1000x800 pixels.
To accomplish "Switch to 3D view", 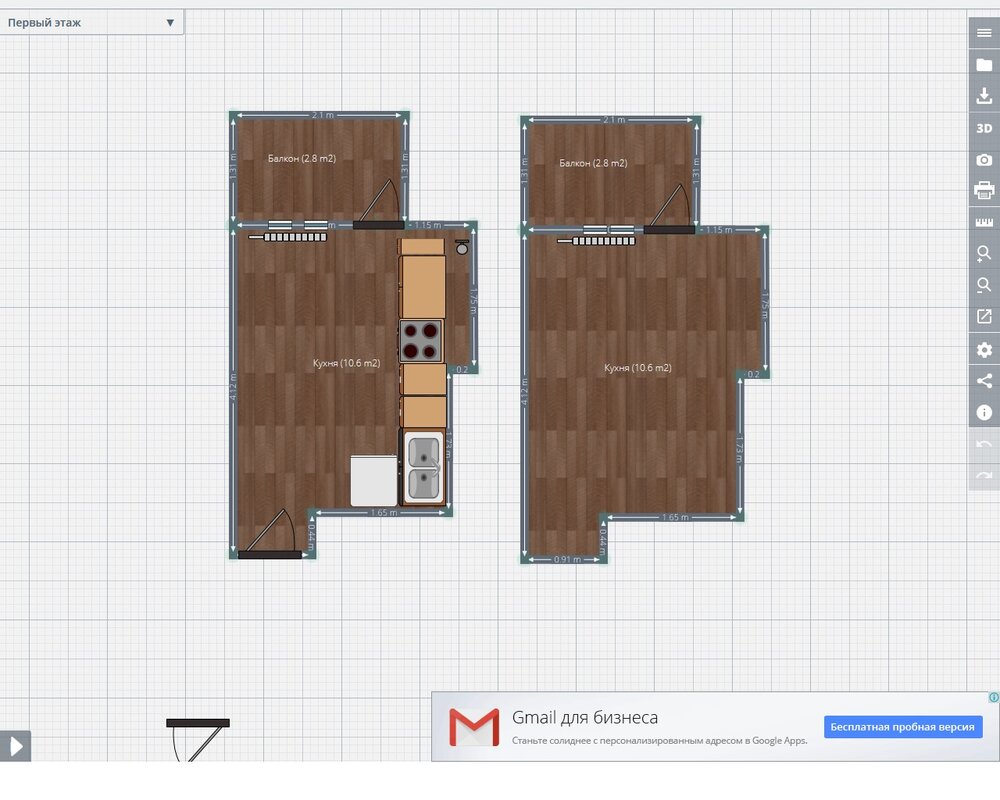I will click(984, 128).
